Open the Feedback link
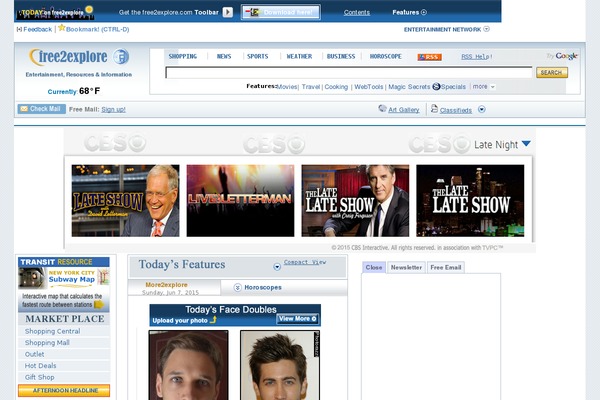Screen dimensions: 600x400 pyautogui.click(x=38, y=29)
